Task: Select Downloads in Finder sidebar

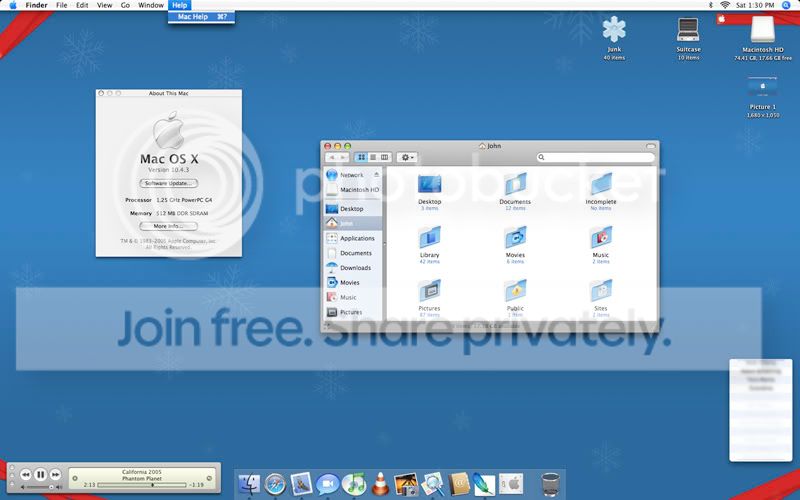Action: 353,268
